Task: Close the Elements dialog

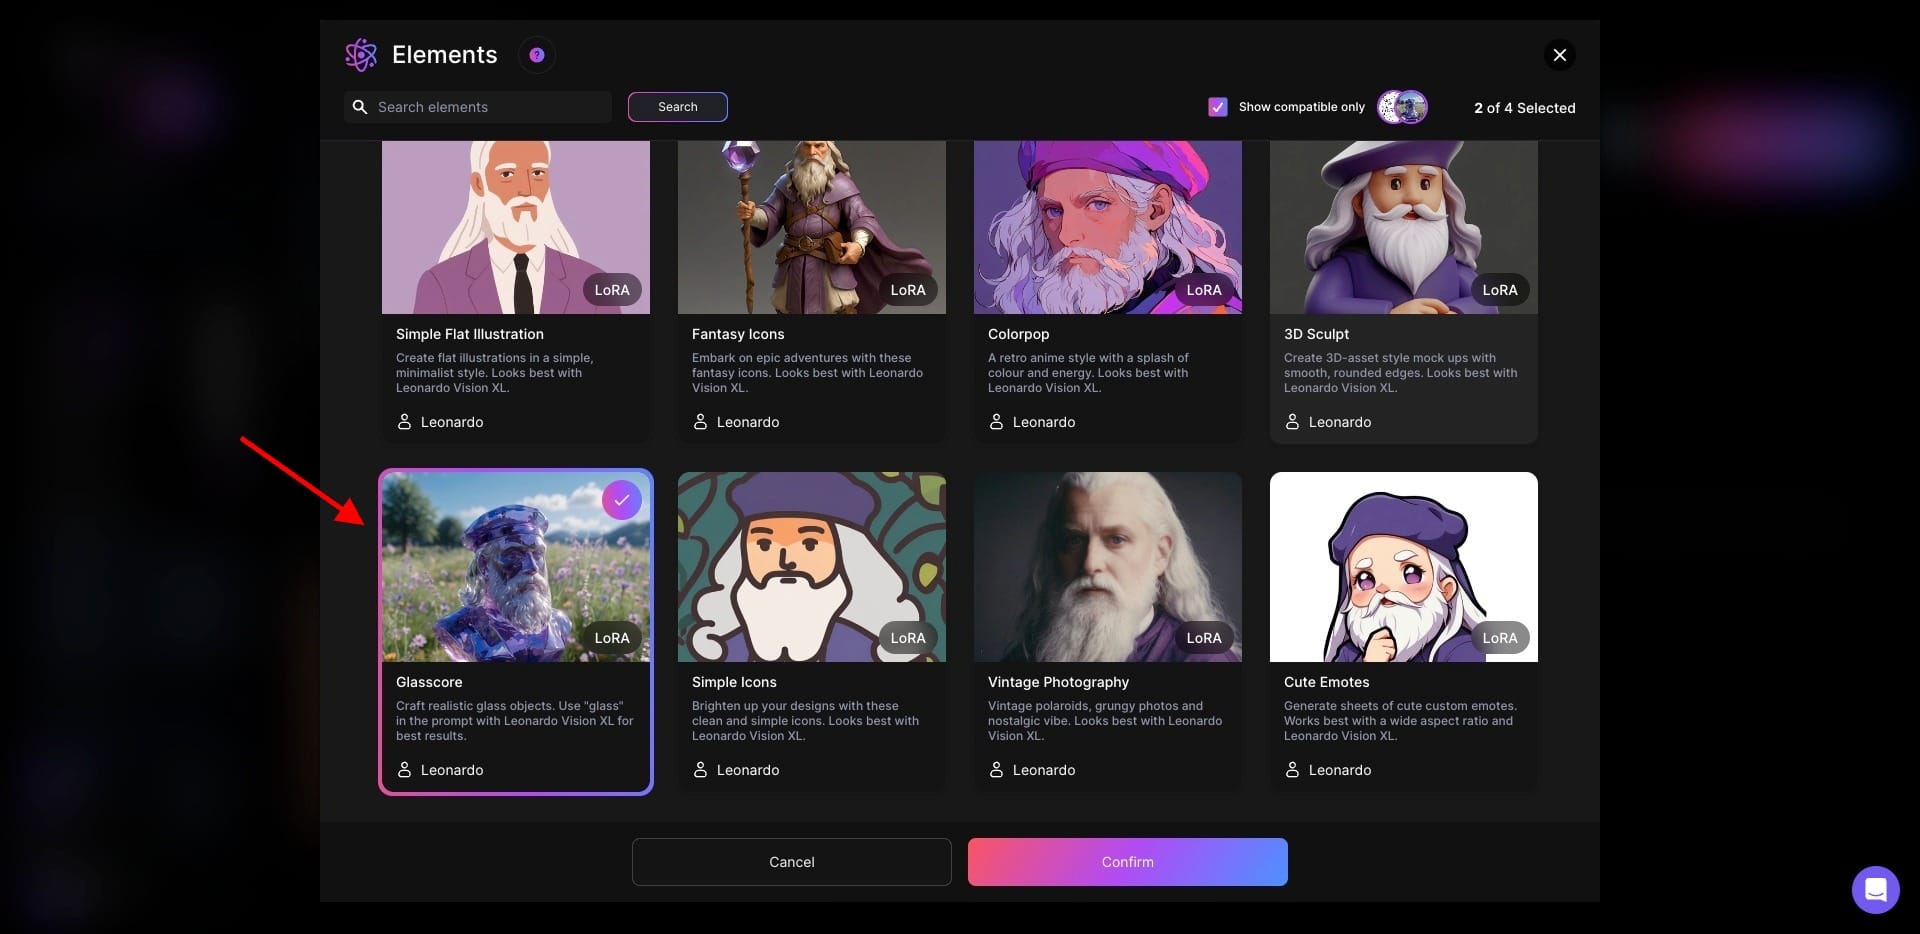Action: click(1560, 55)
